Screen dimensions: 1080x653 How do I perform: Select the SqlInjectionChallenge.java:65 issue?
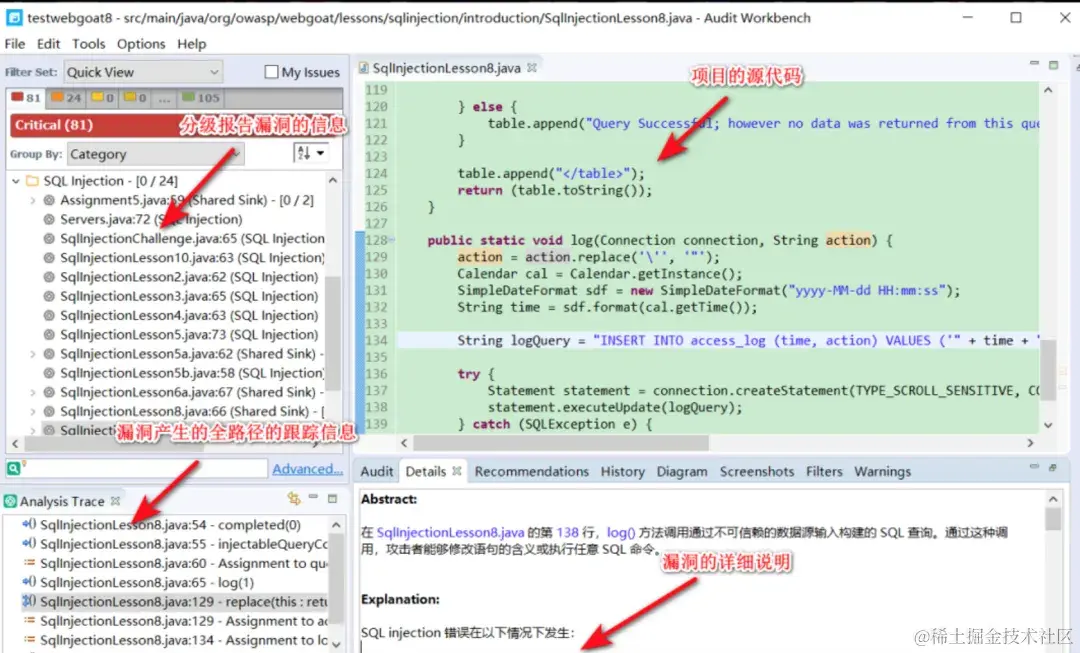tap(191, 238)
